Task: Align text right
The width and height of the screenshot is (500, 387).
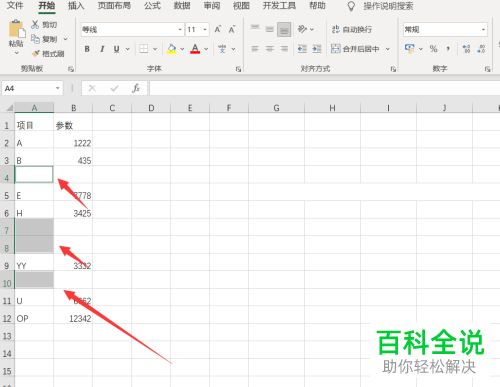Action: [x=284, y=49]
